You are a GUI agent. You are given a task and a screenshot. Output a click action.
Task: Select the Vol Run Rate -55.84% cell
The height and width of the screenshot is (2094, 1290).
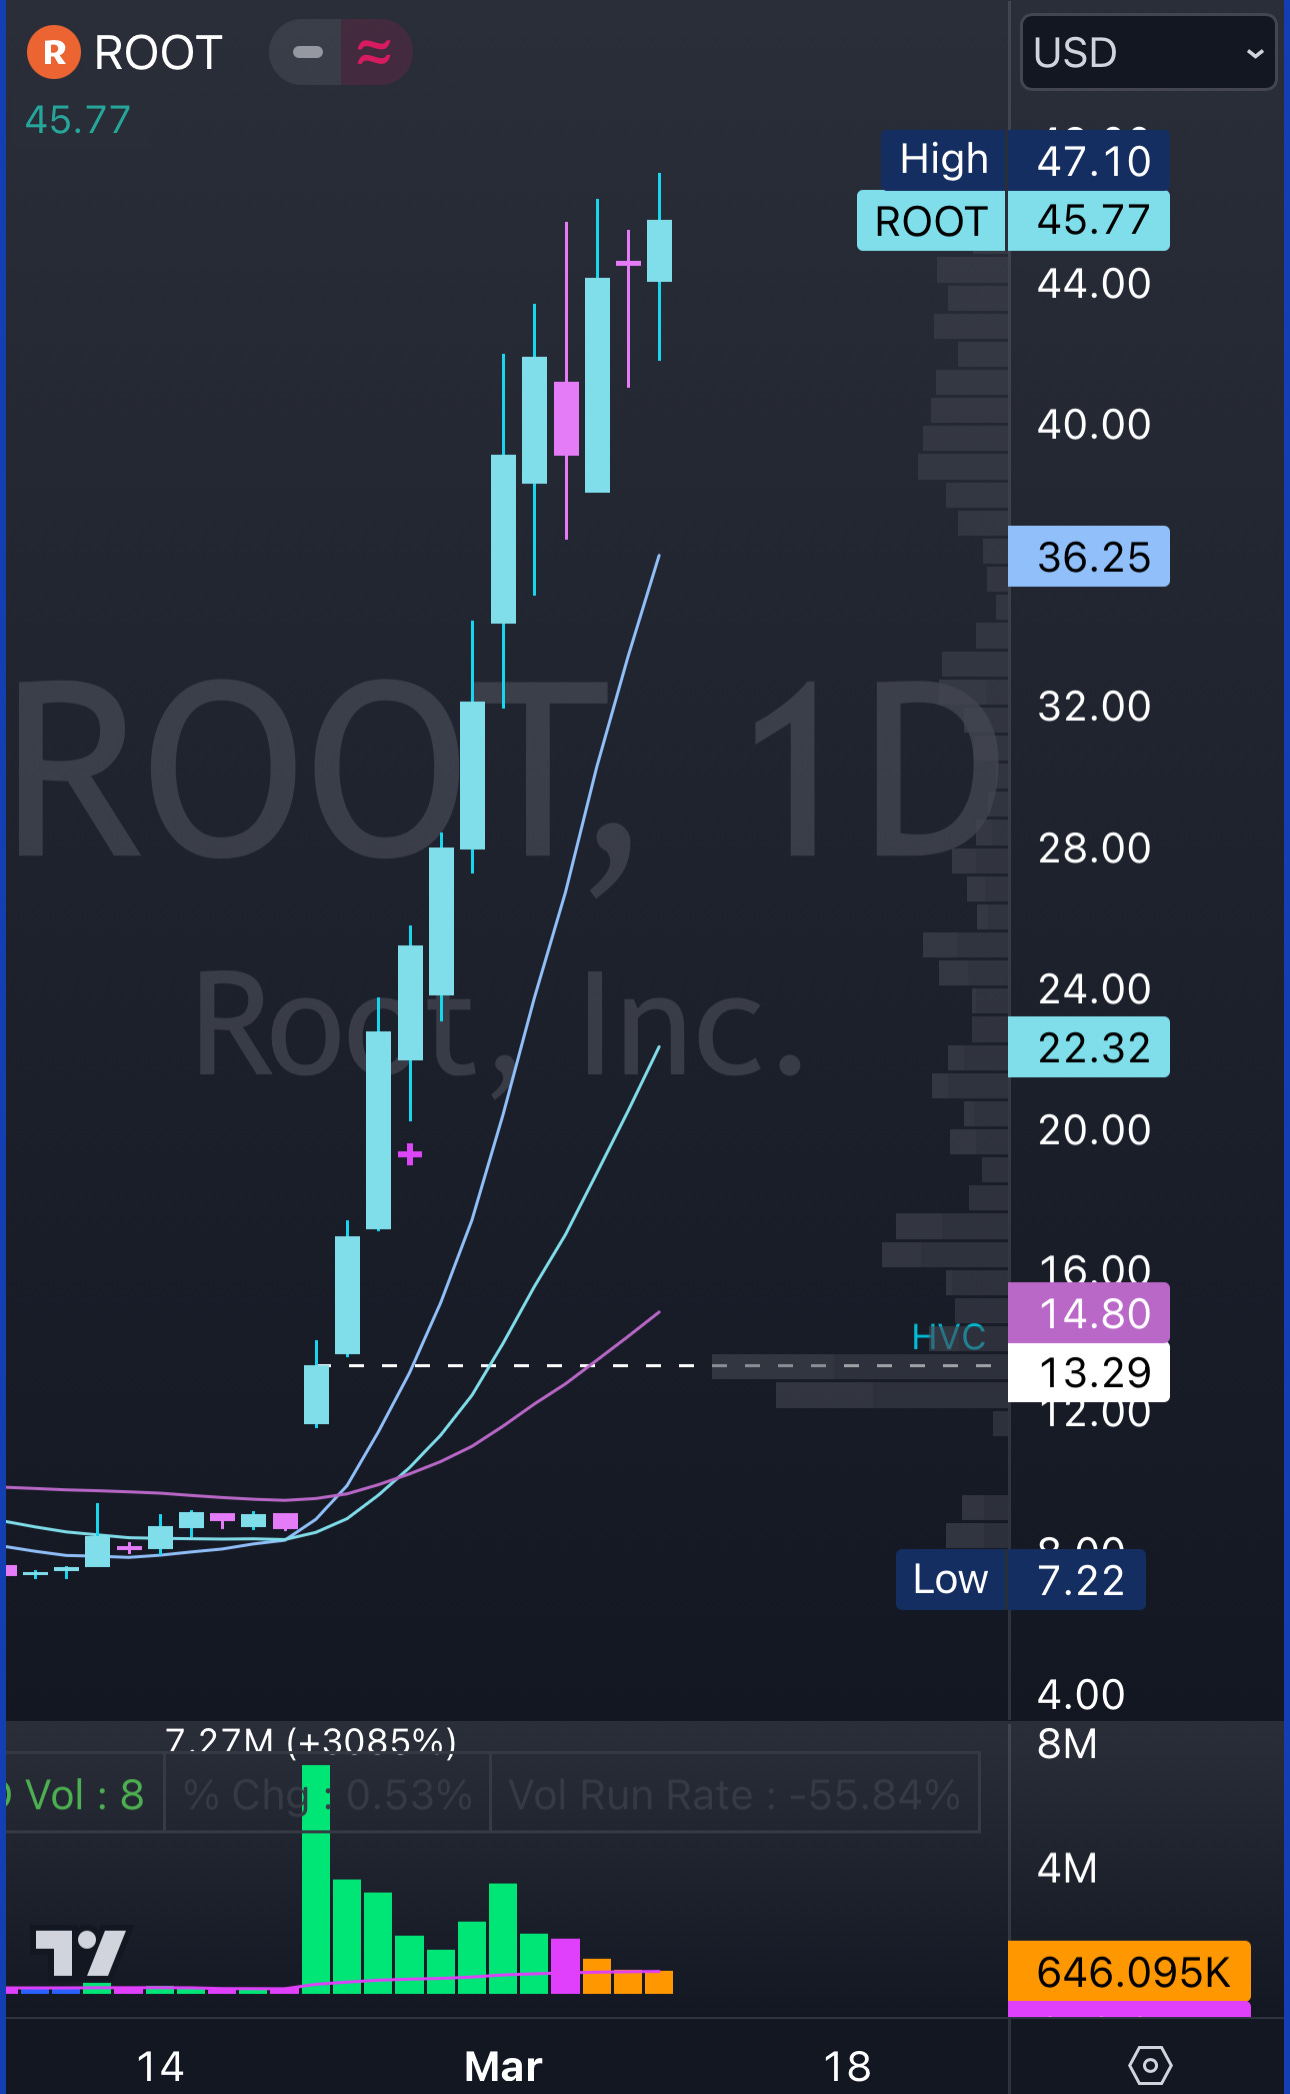pos(735,1795)
